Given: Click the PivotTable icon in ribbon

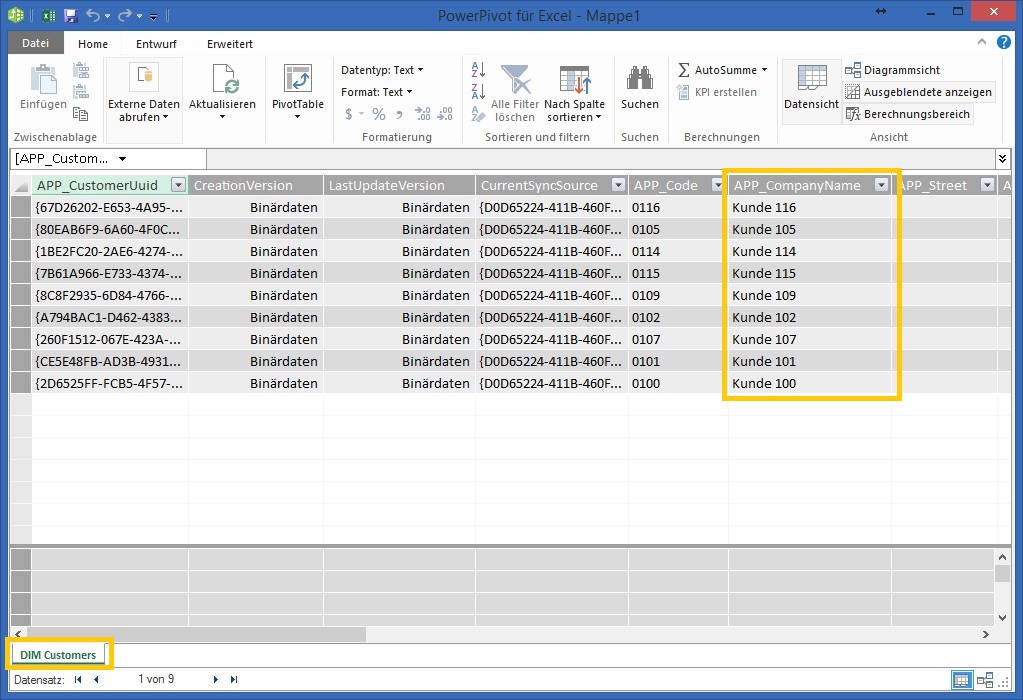Looking at the screenshot, I should click(x=297, y=81).
